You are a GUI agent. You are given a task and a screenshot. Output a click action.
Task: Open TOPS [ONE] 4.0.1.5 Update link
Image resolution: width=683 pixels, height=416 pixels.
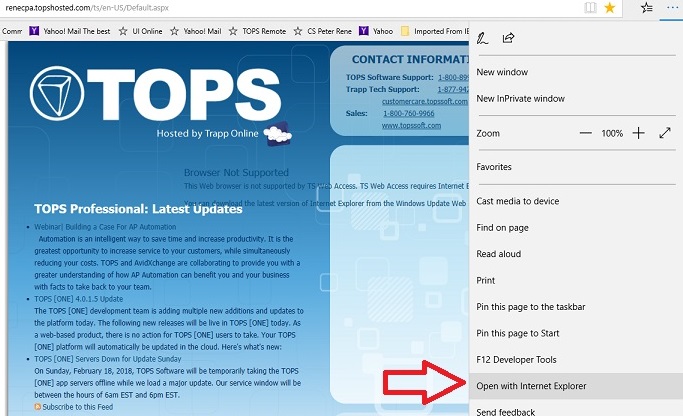78,299
